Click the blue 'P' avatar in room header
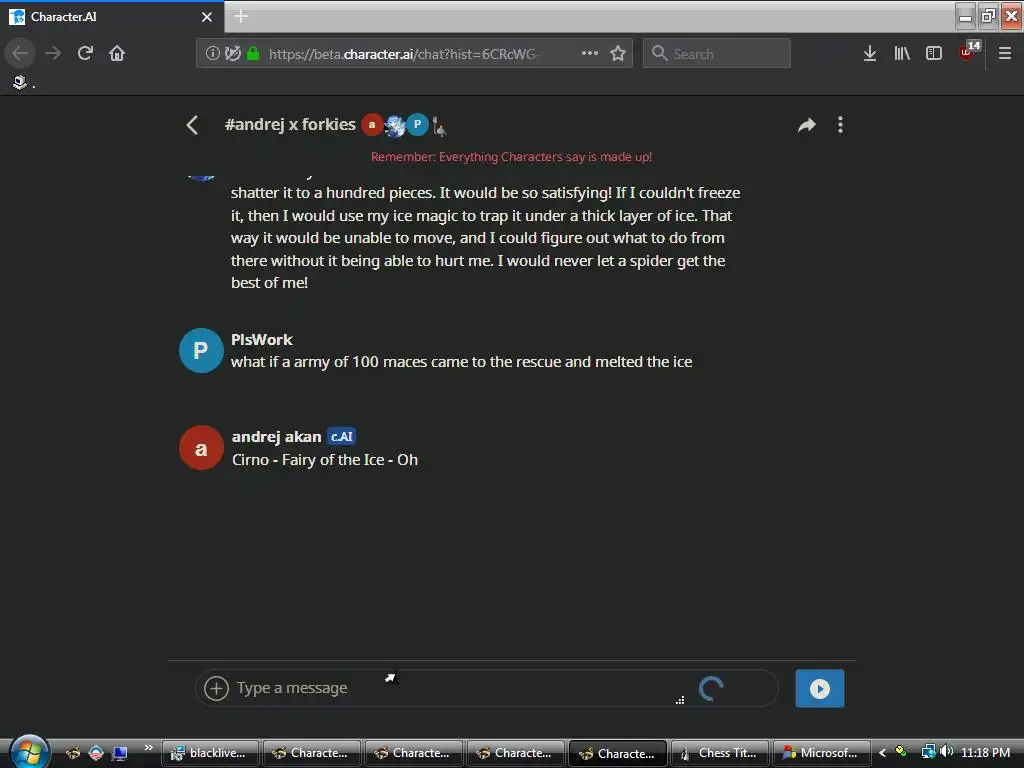 point(417,125)
